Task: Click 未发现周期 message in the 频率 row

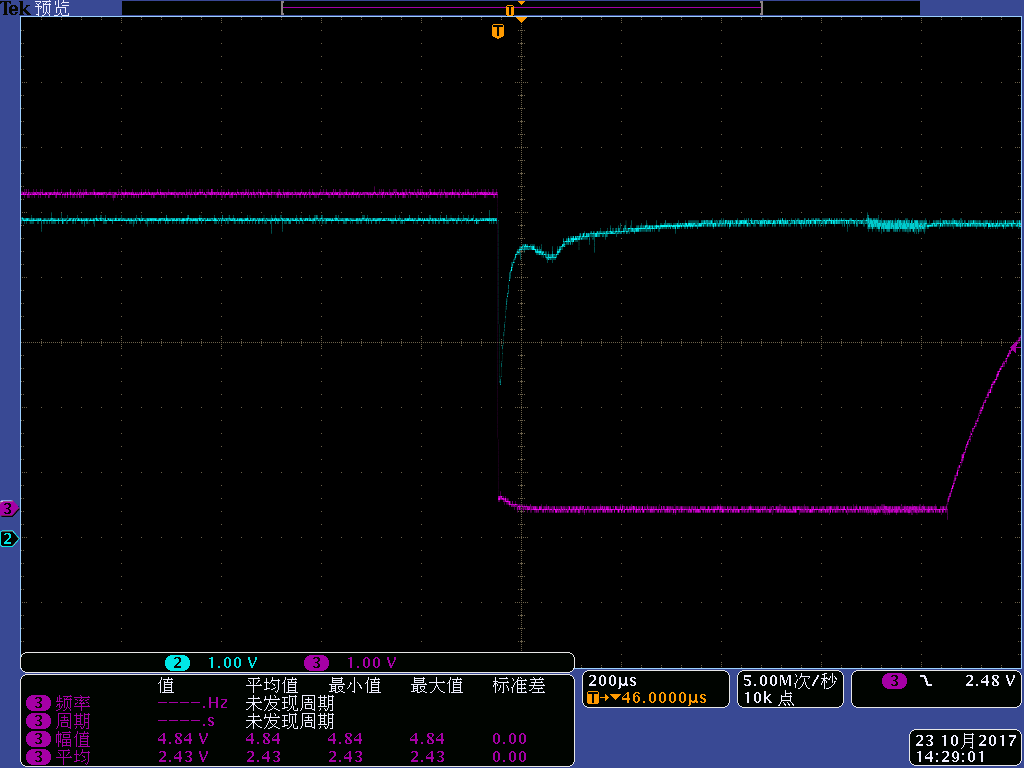Action: 289,703
